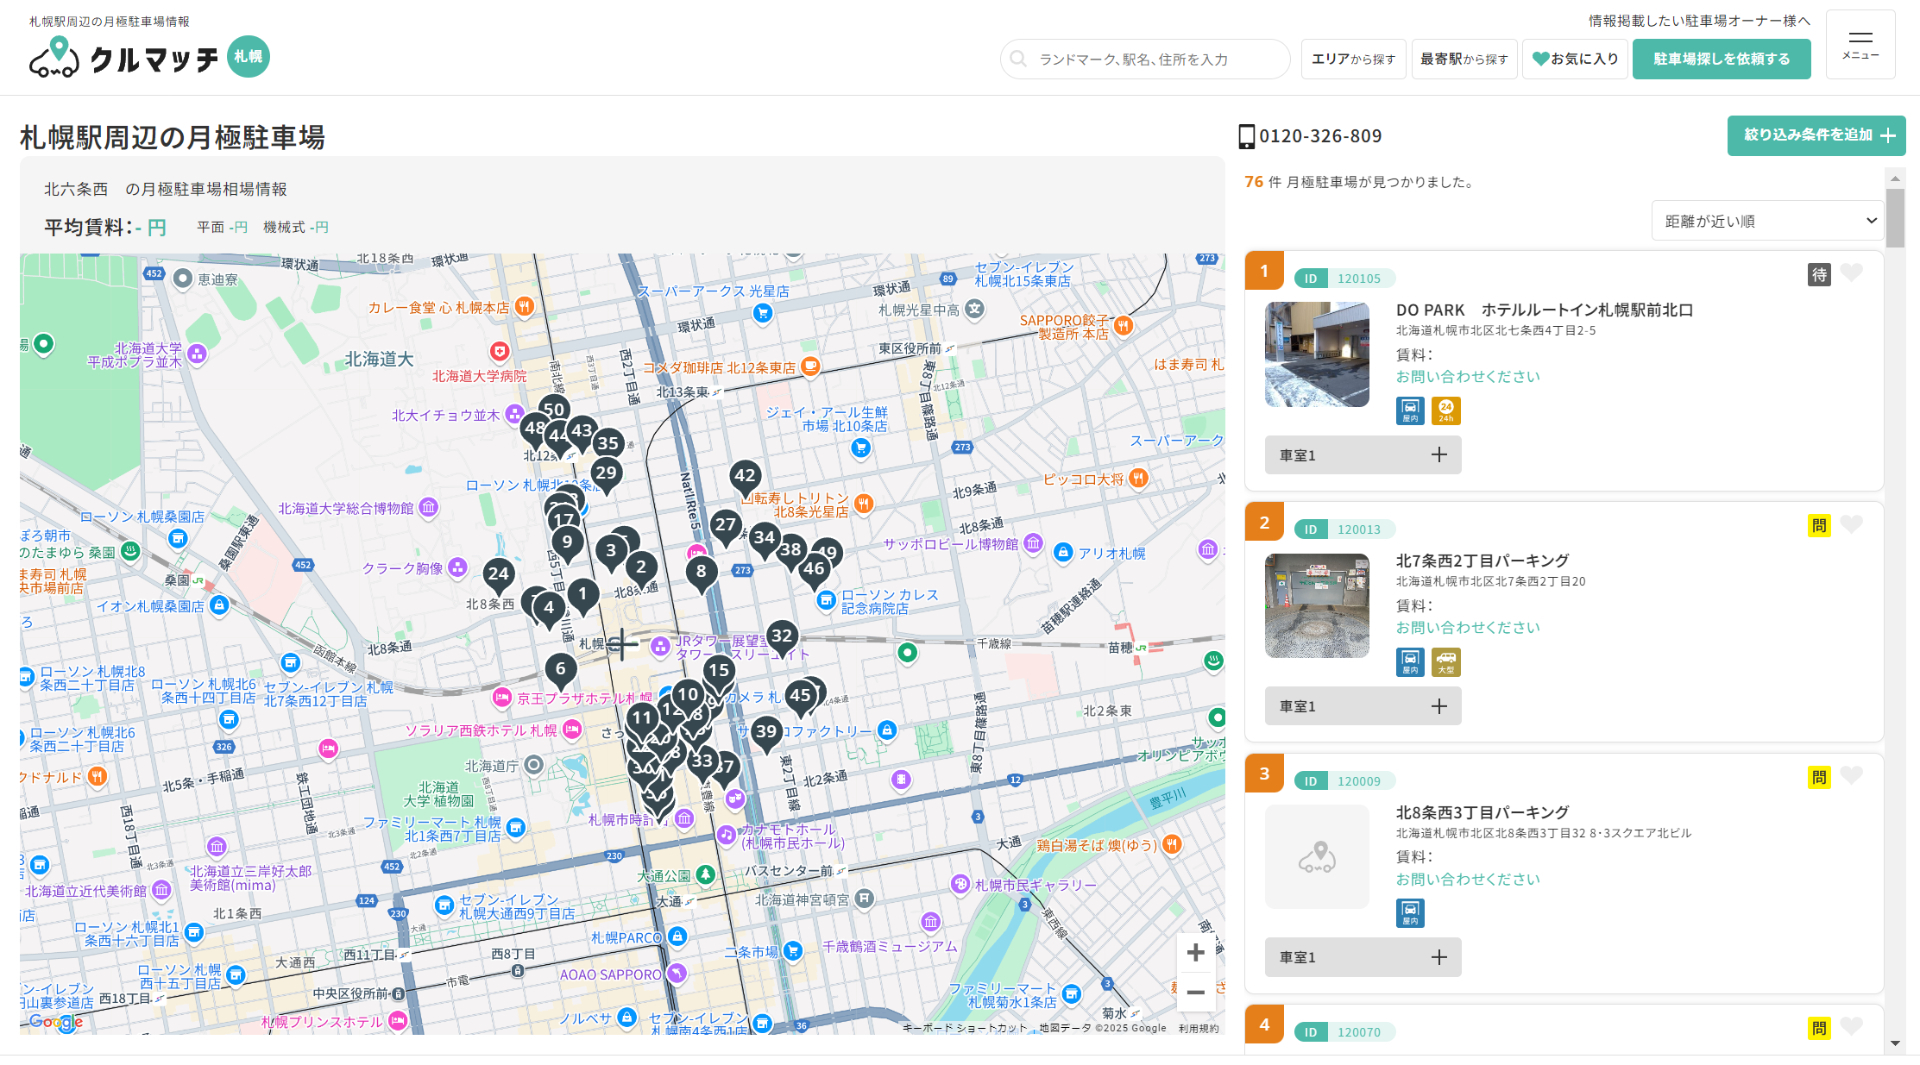Select map marker number 15
The width and height of the screenshot is (1920, 1065).
718,672
